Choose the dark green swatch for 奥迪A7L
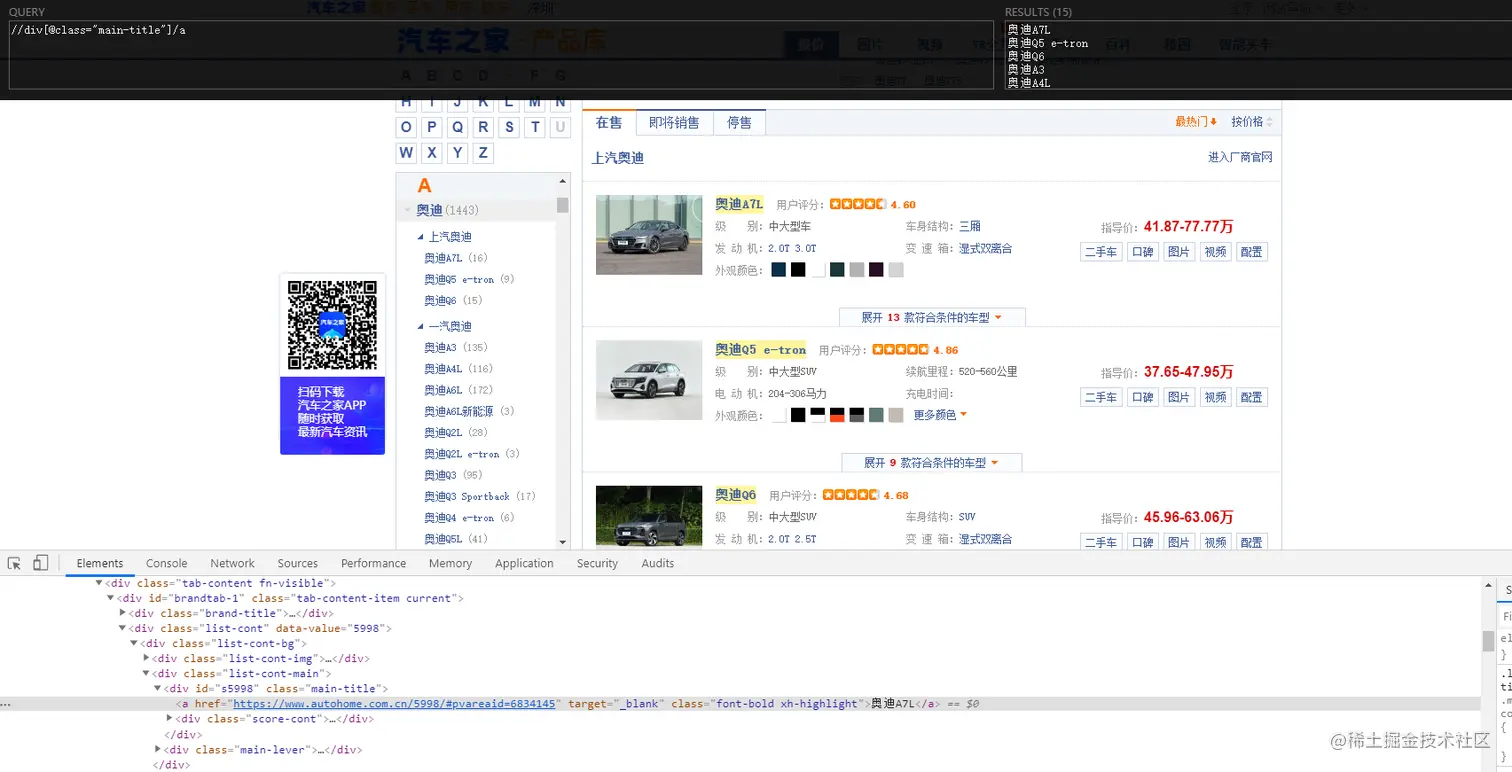Screen dimensions: 1512x772 tap(837, 270)
